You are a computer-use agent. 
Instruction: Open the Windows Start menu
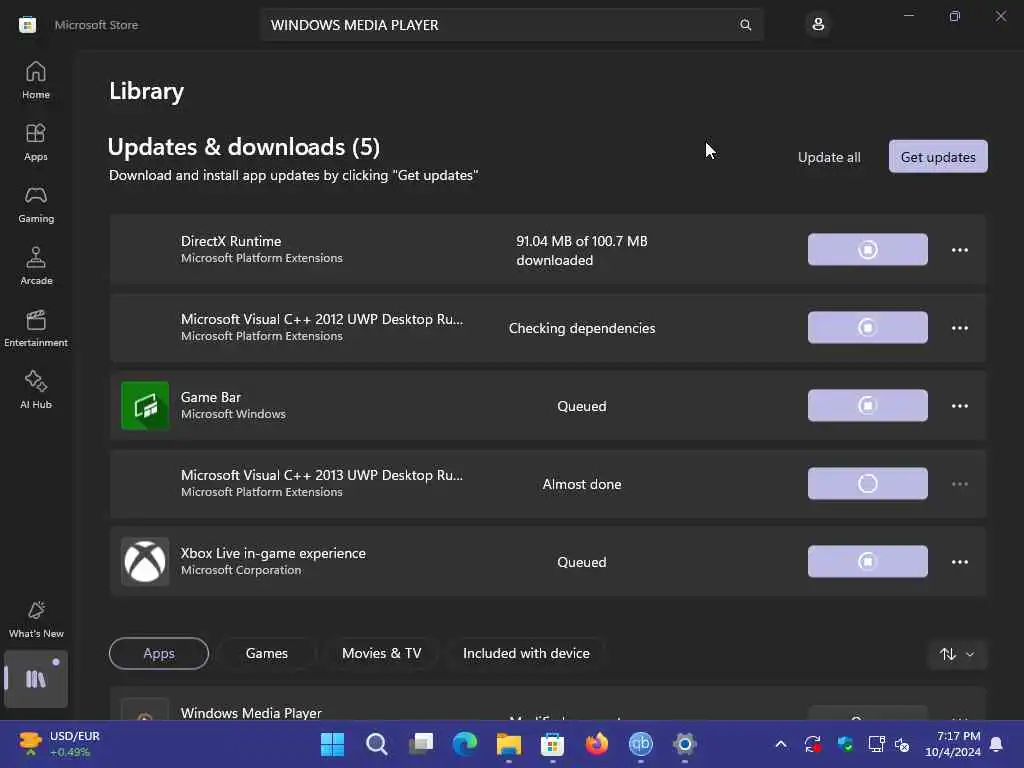(x=332, y=744)
